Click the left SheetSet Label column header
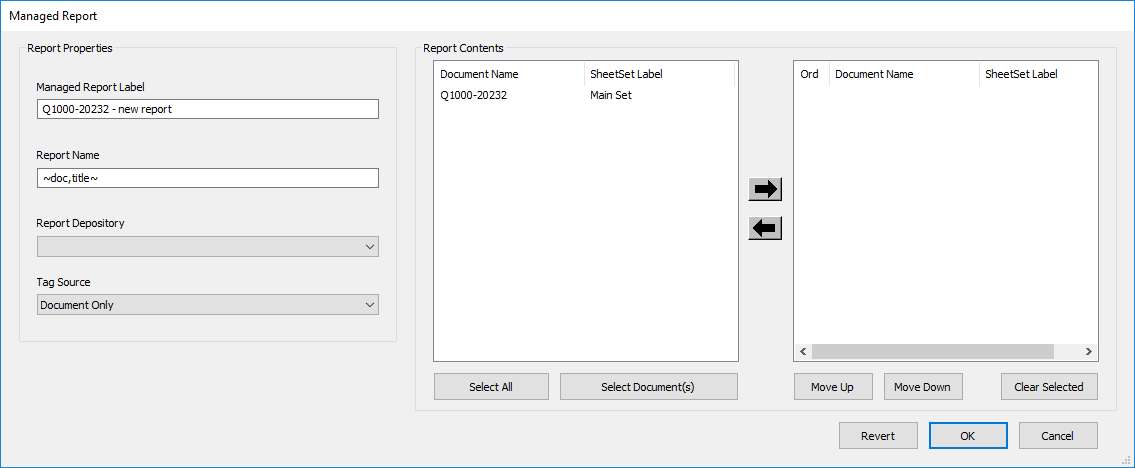This screenshot has height=468, width=1135. [659, 74]
